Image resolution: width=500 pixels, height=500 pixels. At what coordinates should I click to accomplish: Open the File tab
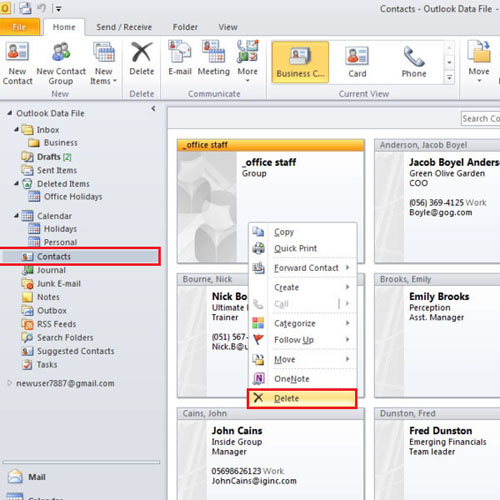[19, 27]
